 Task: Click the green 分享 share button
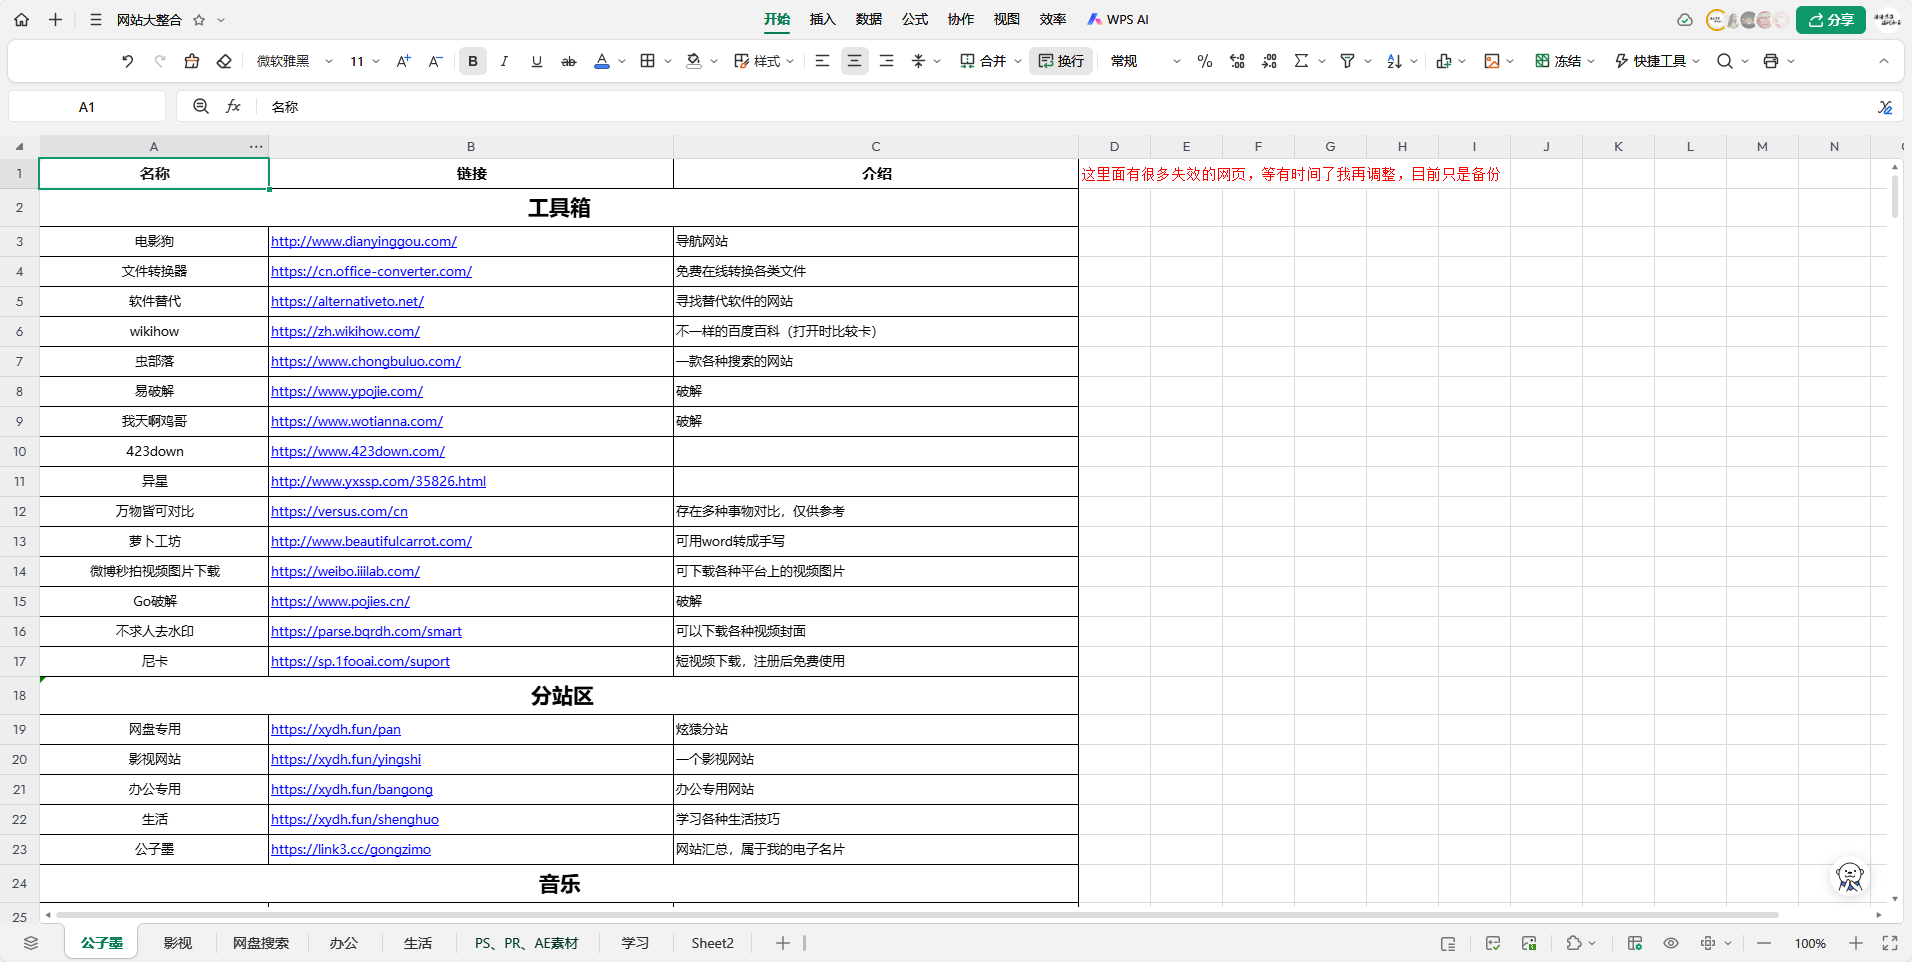1830,20
